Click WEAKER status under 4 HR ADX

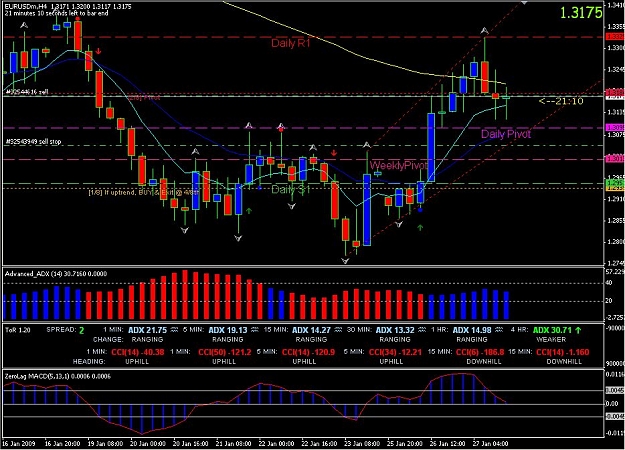click(x=551, y=340)
